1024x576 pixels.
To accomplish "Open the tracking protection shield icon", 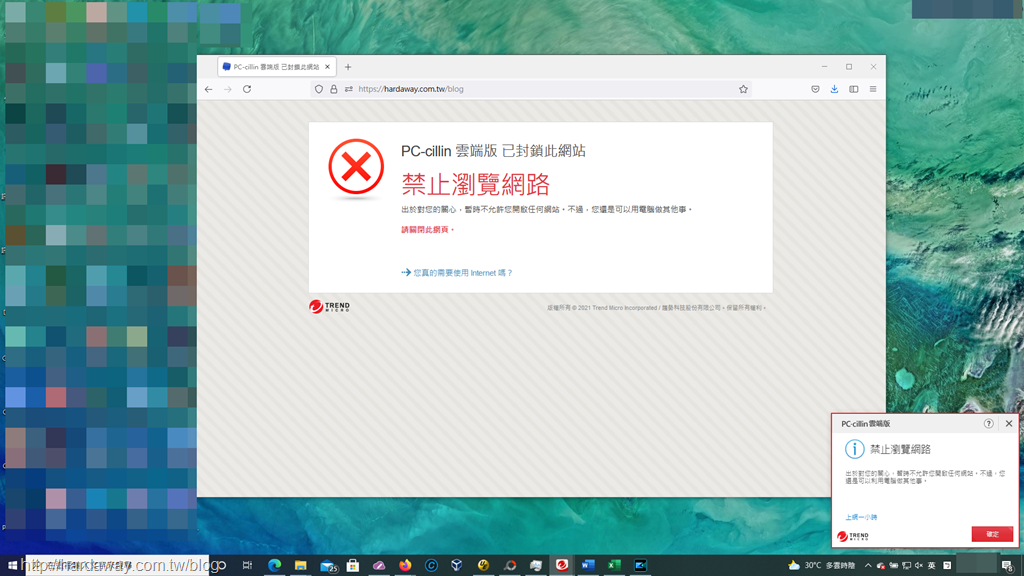I will (x=319, y=89).
